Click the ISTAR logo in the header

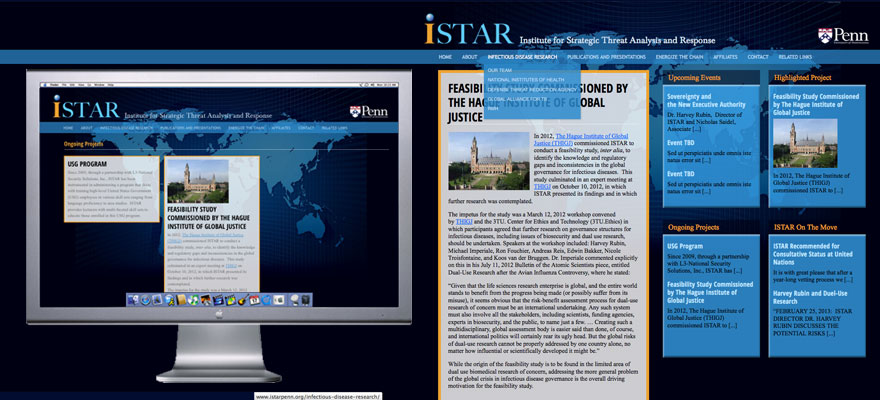[462, 31]
